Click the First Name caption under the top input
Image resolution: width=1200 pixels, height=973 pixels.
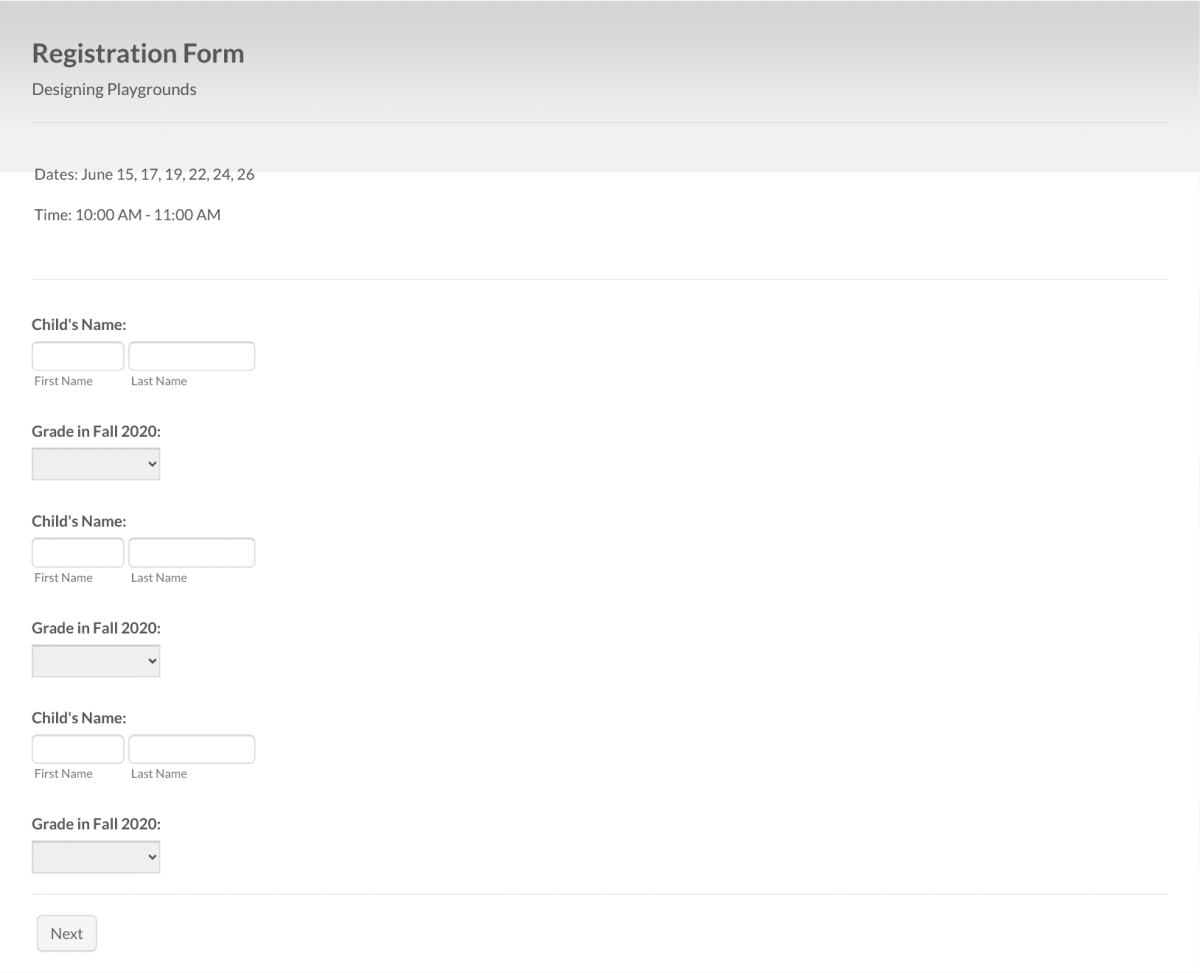click(63, 380)
